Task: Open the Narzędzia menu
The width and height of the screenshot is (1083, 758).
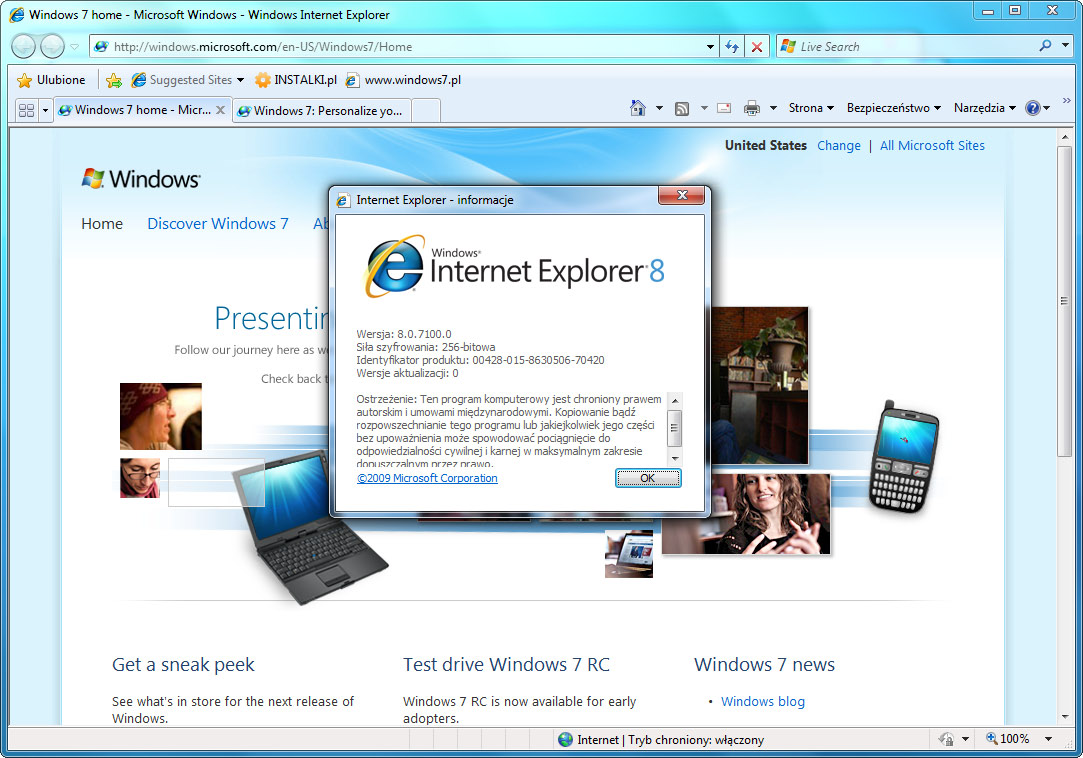Action: click(984, 108)
